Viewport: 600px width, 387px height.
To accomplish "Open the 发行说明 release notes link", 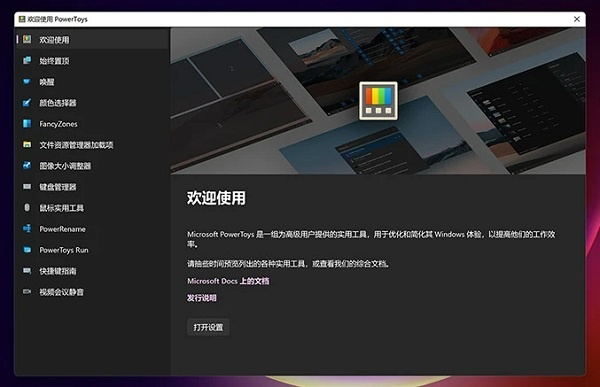I will click(x=202, y=298).
